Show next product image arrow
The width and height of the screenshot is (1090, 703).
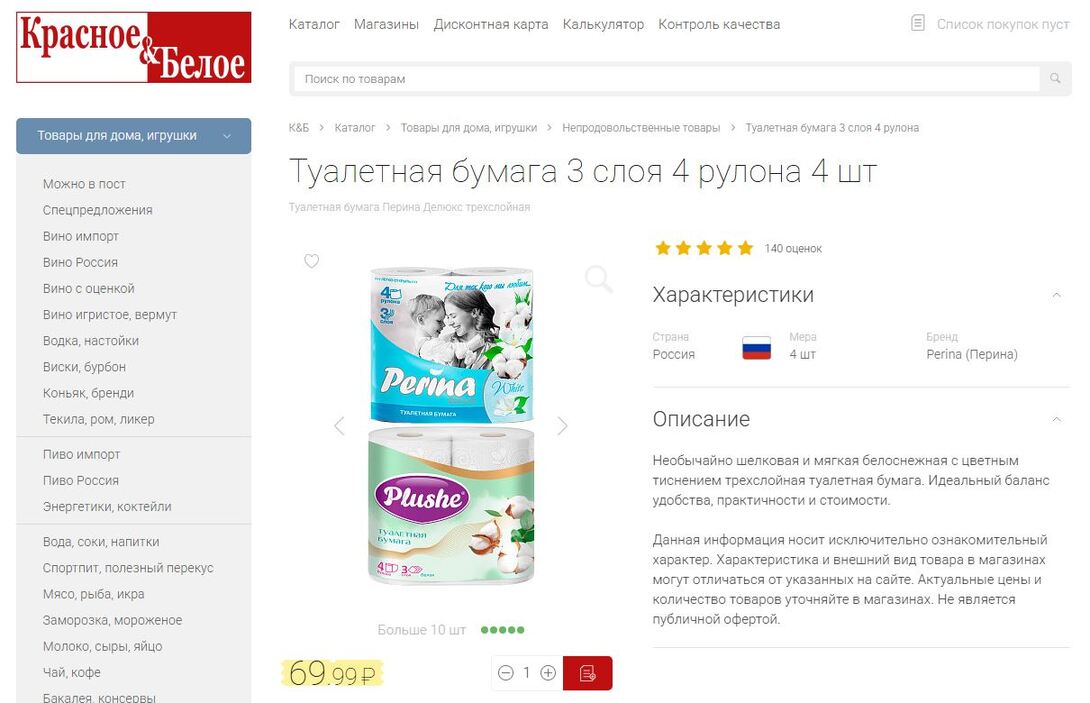click(x=562, y=426)
